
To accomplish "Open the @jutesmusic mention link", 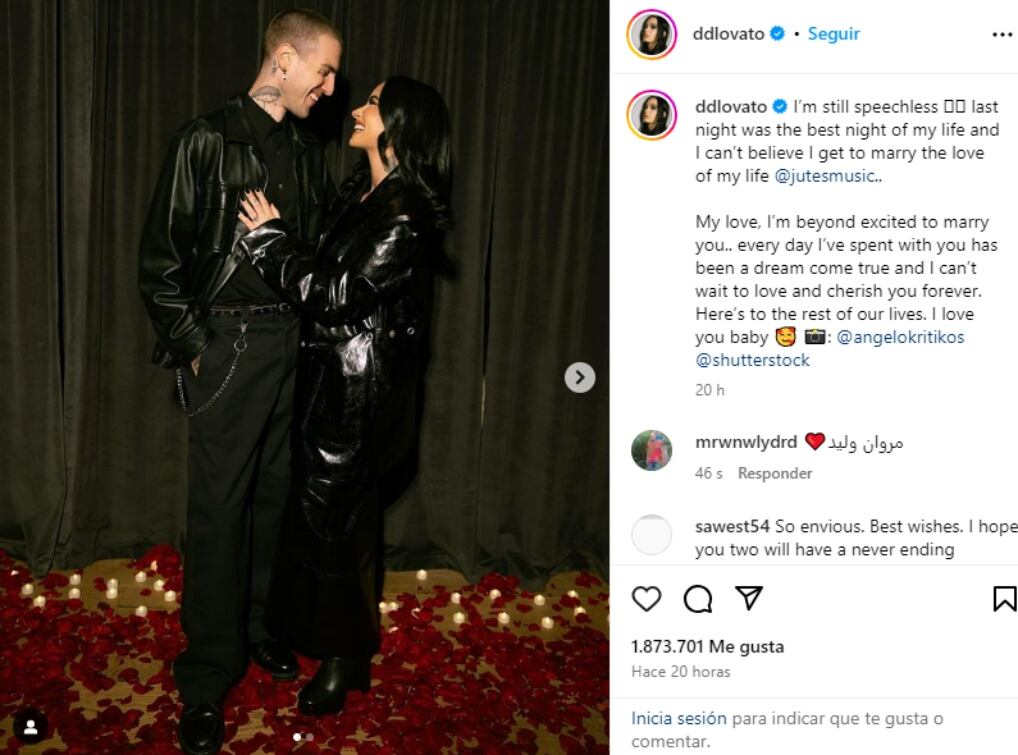I will tap(824, 176).
